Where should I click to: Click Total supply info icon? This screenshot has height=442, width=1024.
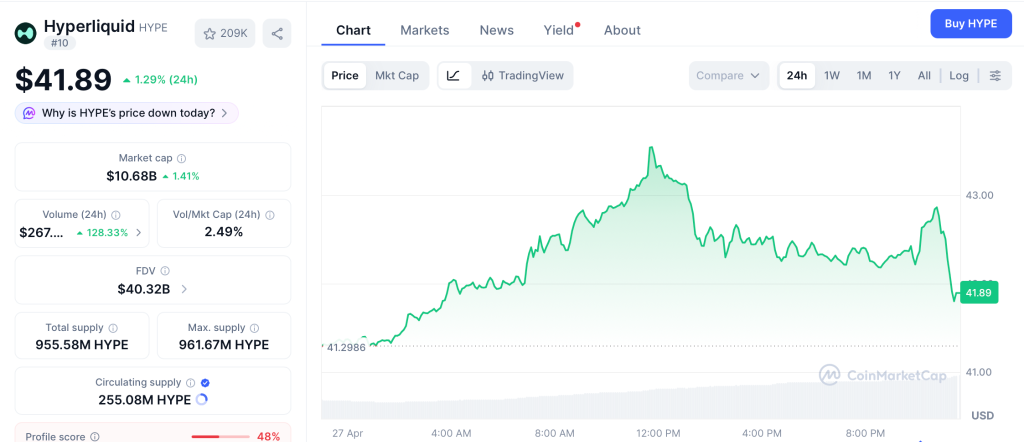[x=113, y=328]
